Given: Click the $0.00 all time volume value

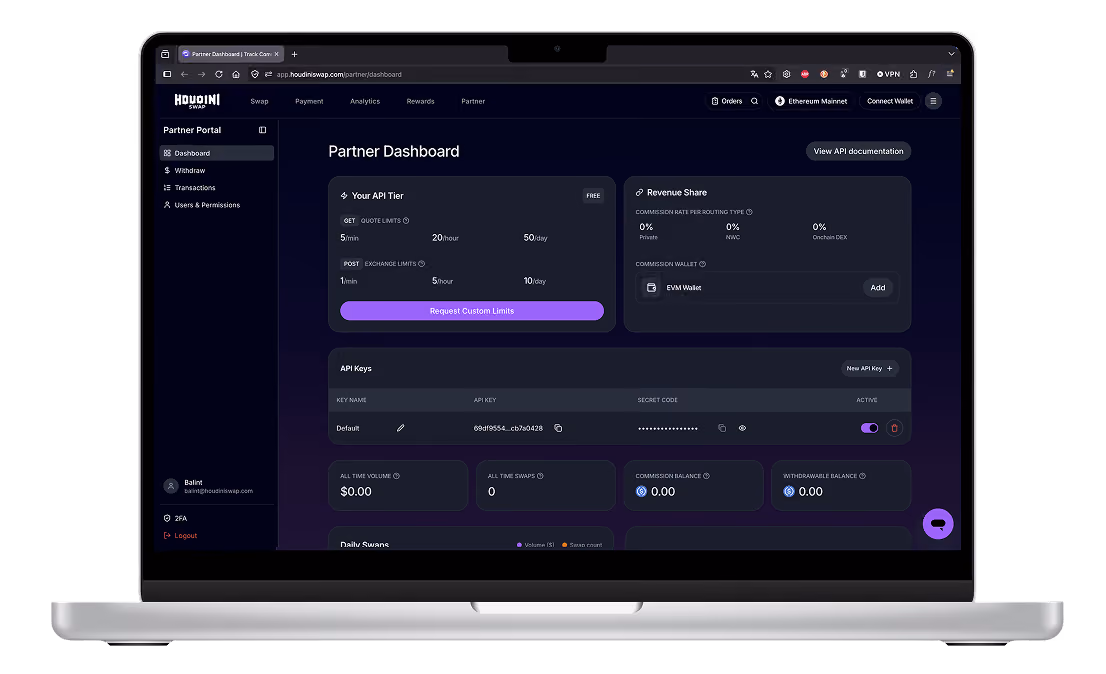Looking at the screenshot, I should pos(356,491).
